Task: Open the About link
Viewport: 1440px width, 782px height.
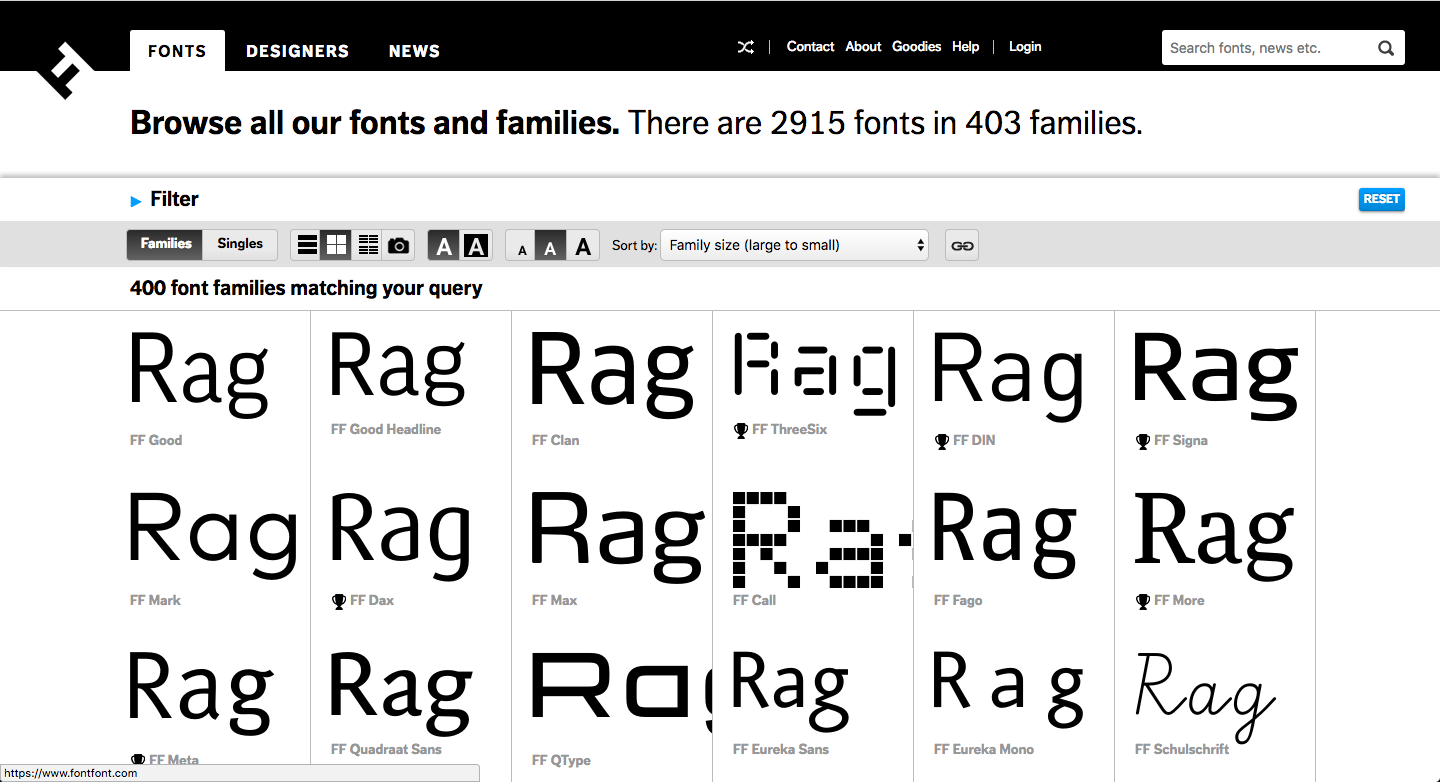Action: pyautogui.click(x=863, y=47)
